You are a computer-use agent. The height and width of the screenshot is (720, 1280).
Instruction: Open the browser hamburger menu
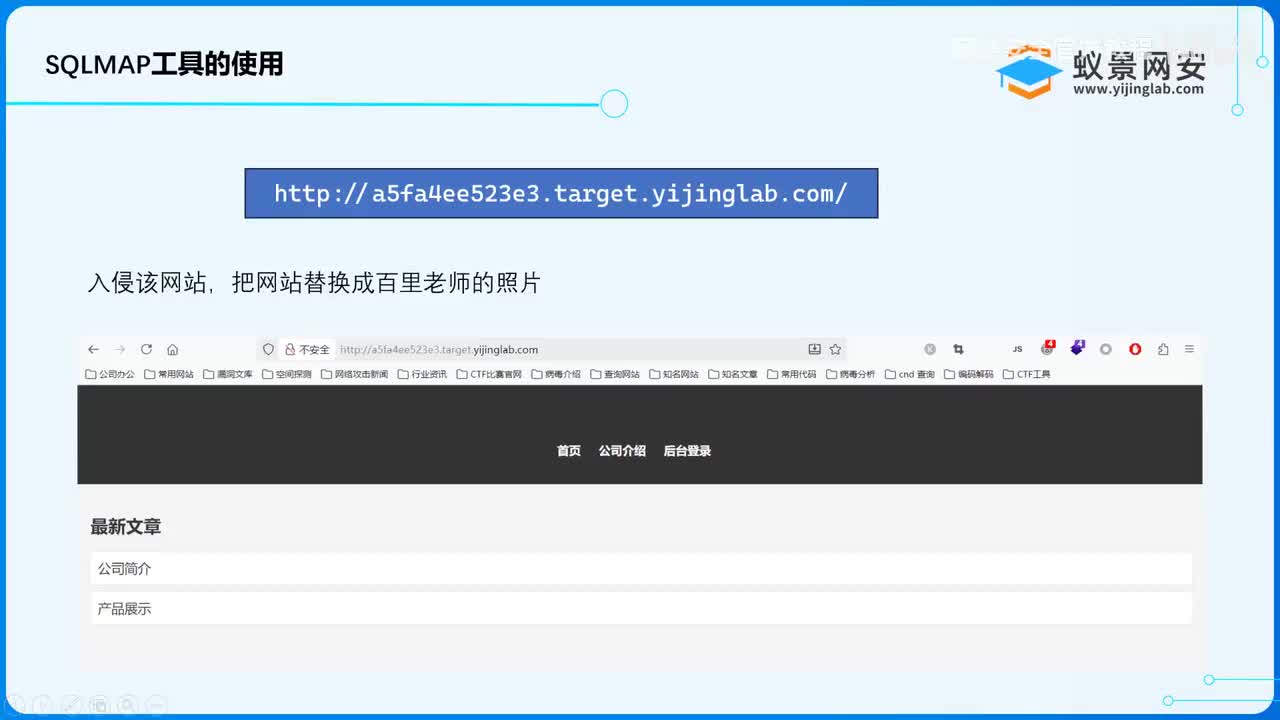(1189, 349)
